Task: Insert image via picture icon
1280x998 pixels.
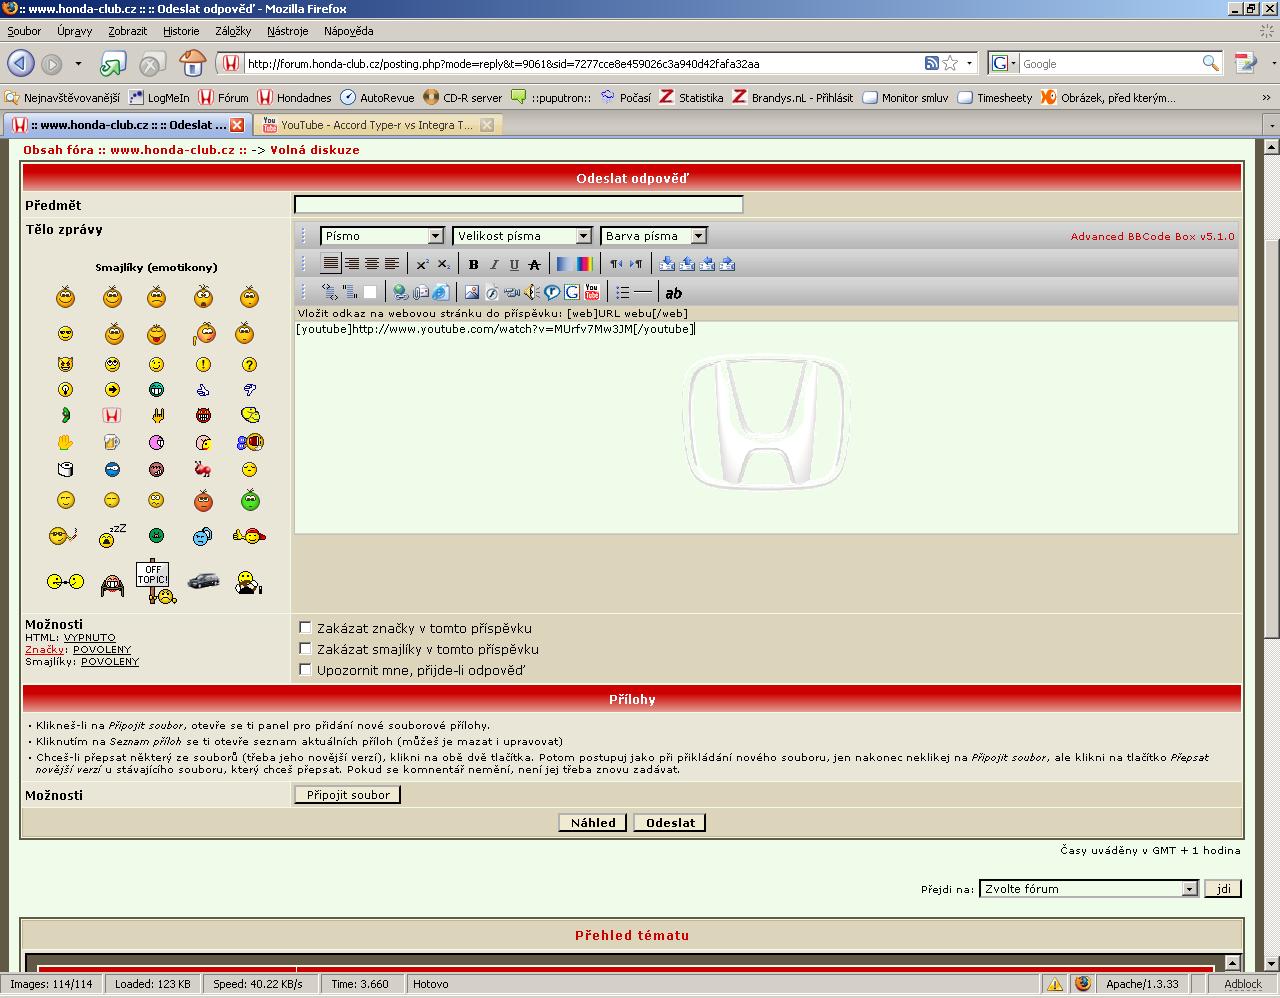Action: tap(472, 293)
